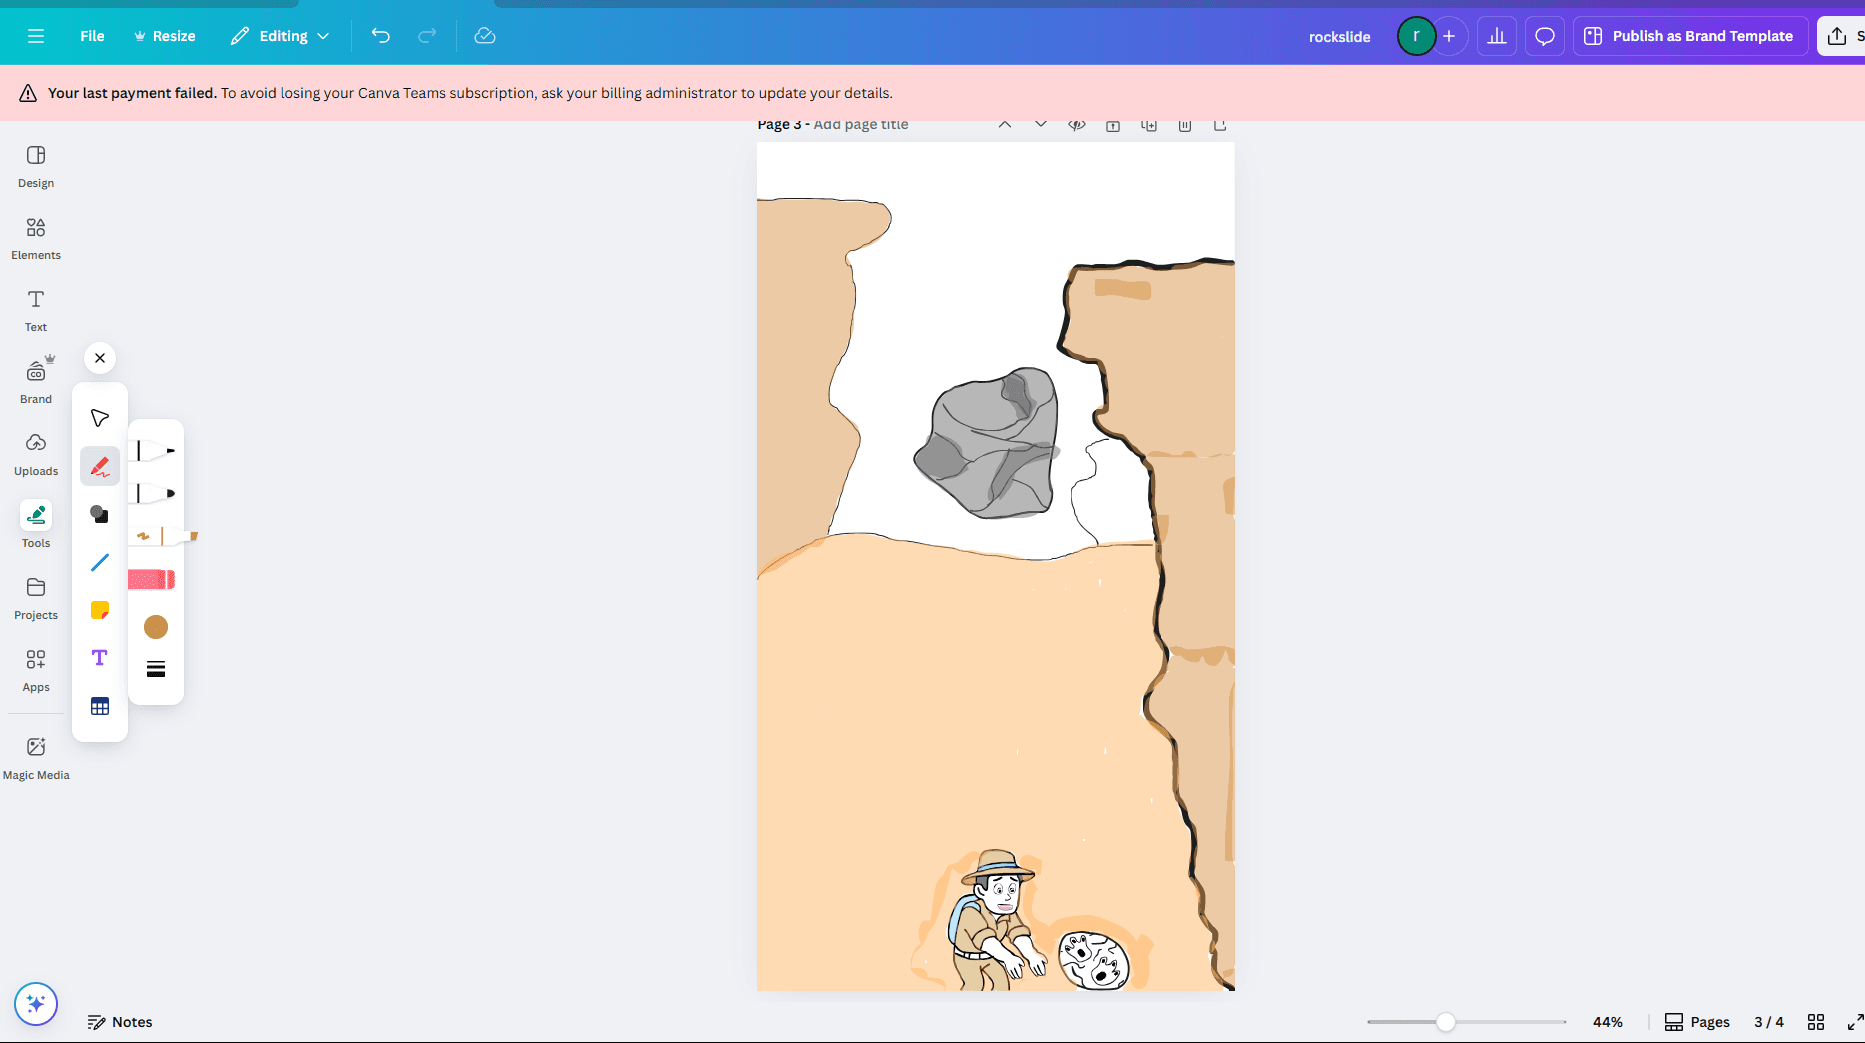
Task: Open Canva AI assistant sparkle button
Action: point(36,1003)
